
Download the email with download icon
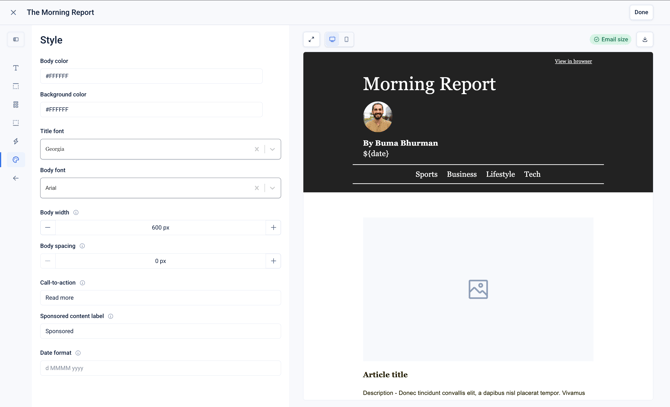(645, 39)
